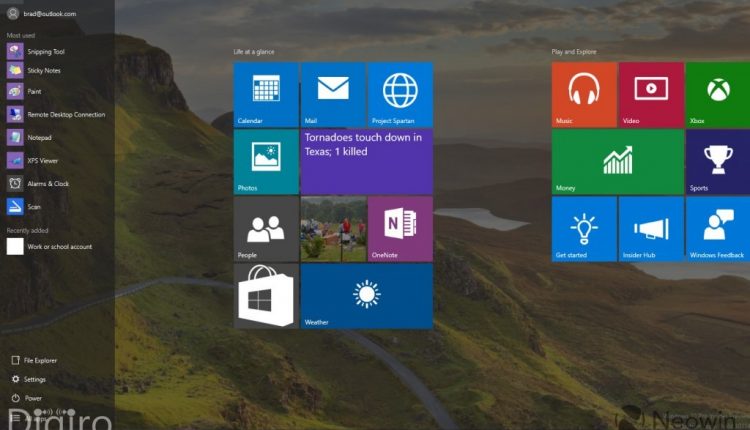
Task: Open the Photos tile
Action: point(266,162)
